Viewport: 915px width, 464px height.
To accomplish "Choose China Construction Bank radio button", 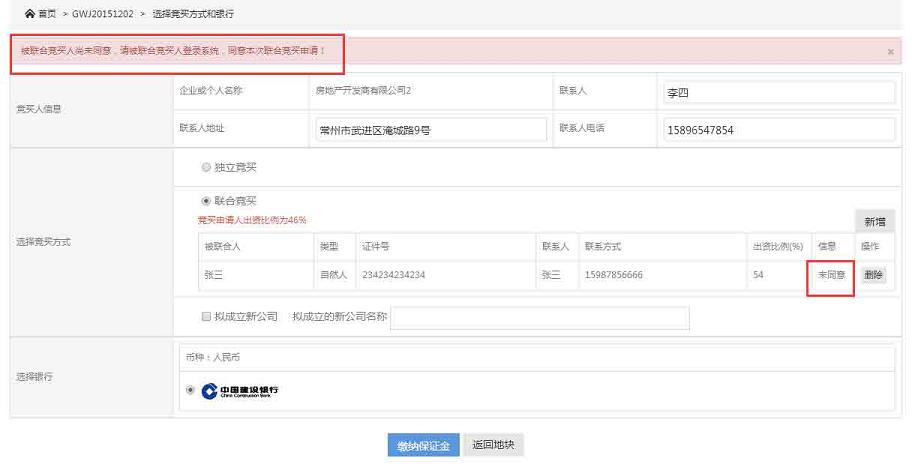I will pos(190,390).
